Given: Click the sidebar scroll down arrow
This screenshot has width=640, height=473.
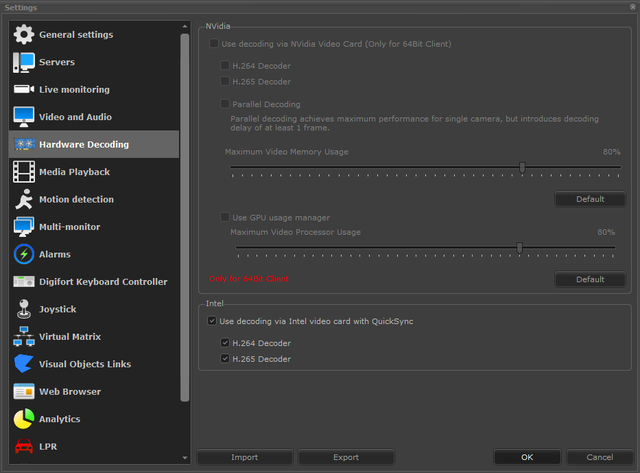Looking at the screenshot, I should click(x=185, y=458).
